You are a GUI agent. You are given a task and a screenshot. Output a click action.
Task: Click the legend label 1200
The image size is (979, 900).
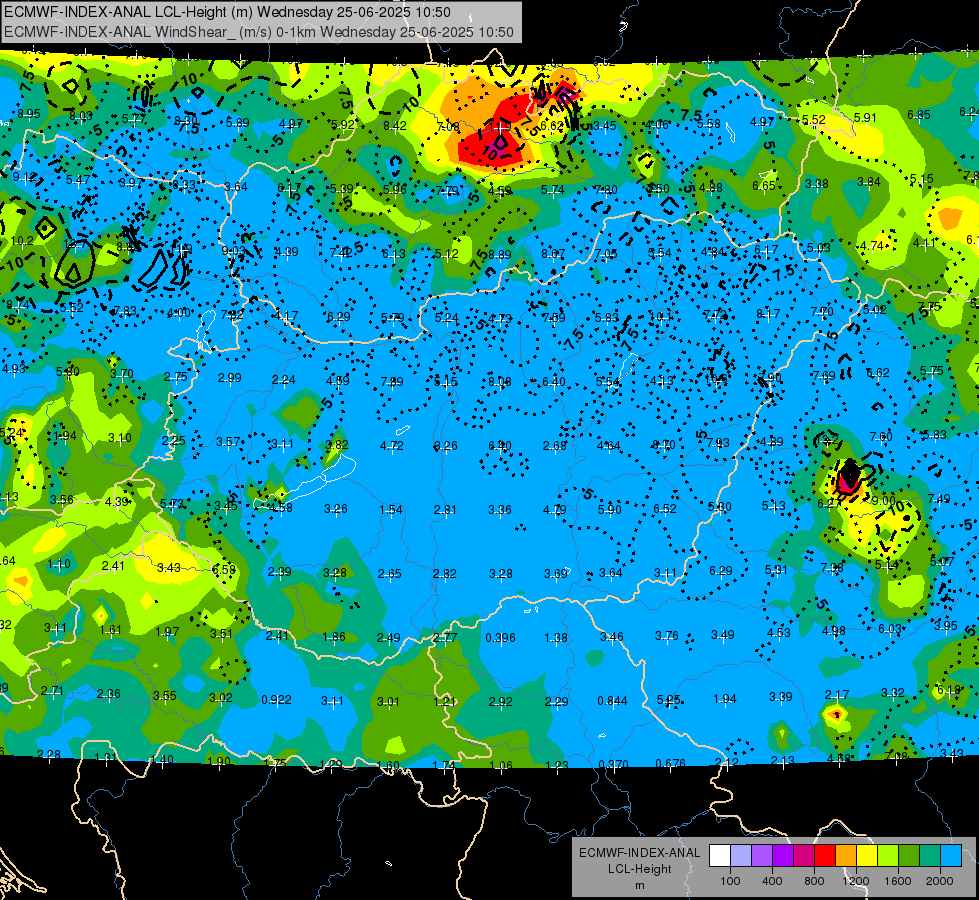click(855, 881)
